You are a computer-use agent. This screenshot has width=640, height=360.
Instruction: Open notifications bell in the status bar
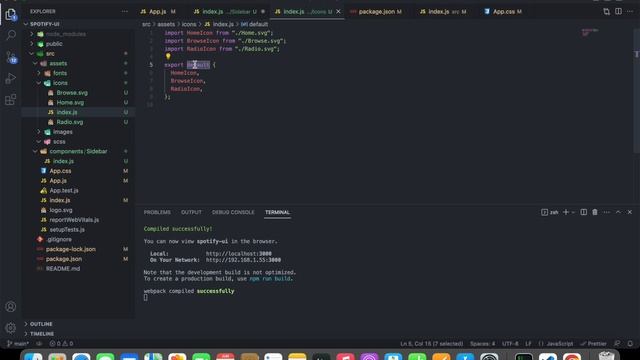point(630,344)
